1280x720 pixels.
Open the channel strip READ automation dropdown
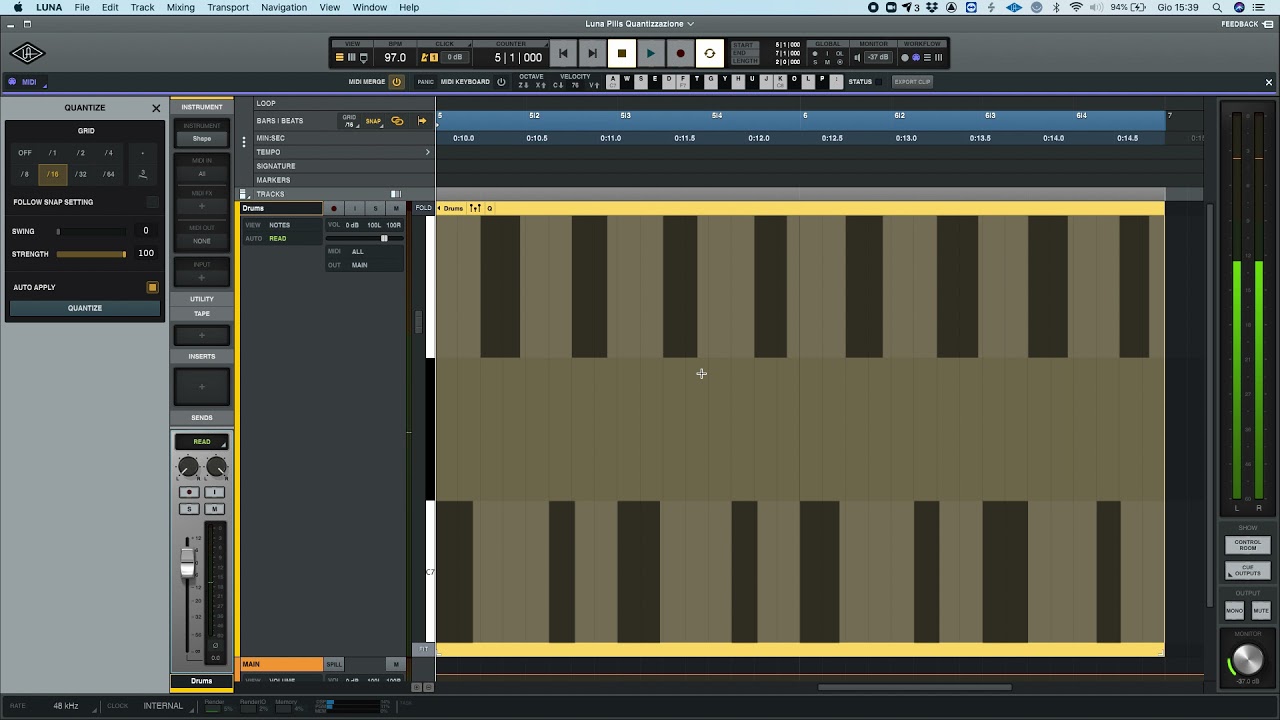[202, 442]
